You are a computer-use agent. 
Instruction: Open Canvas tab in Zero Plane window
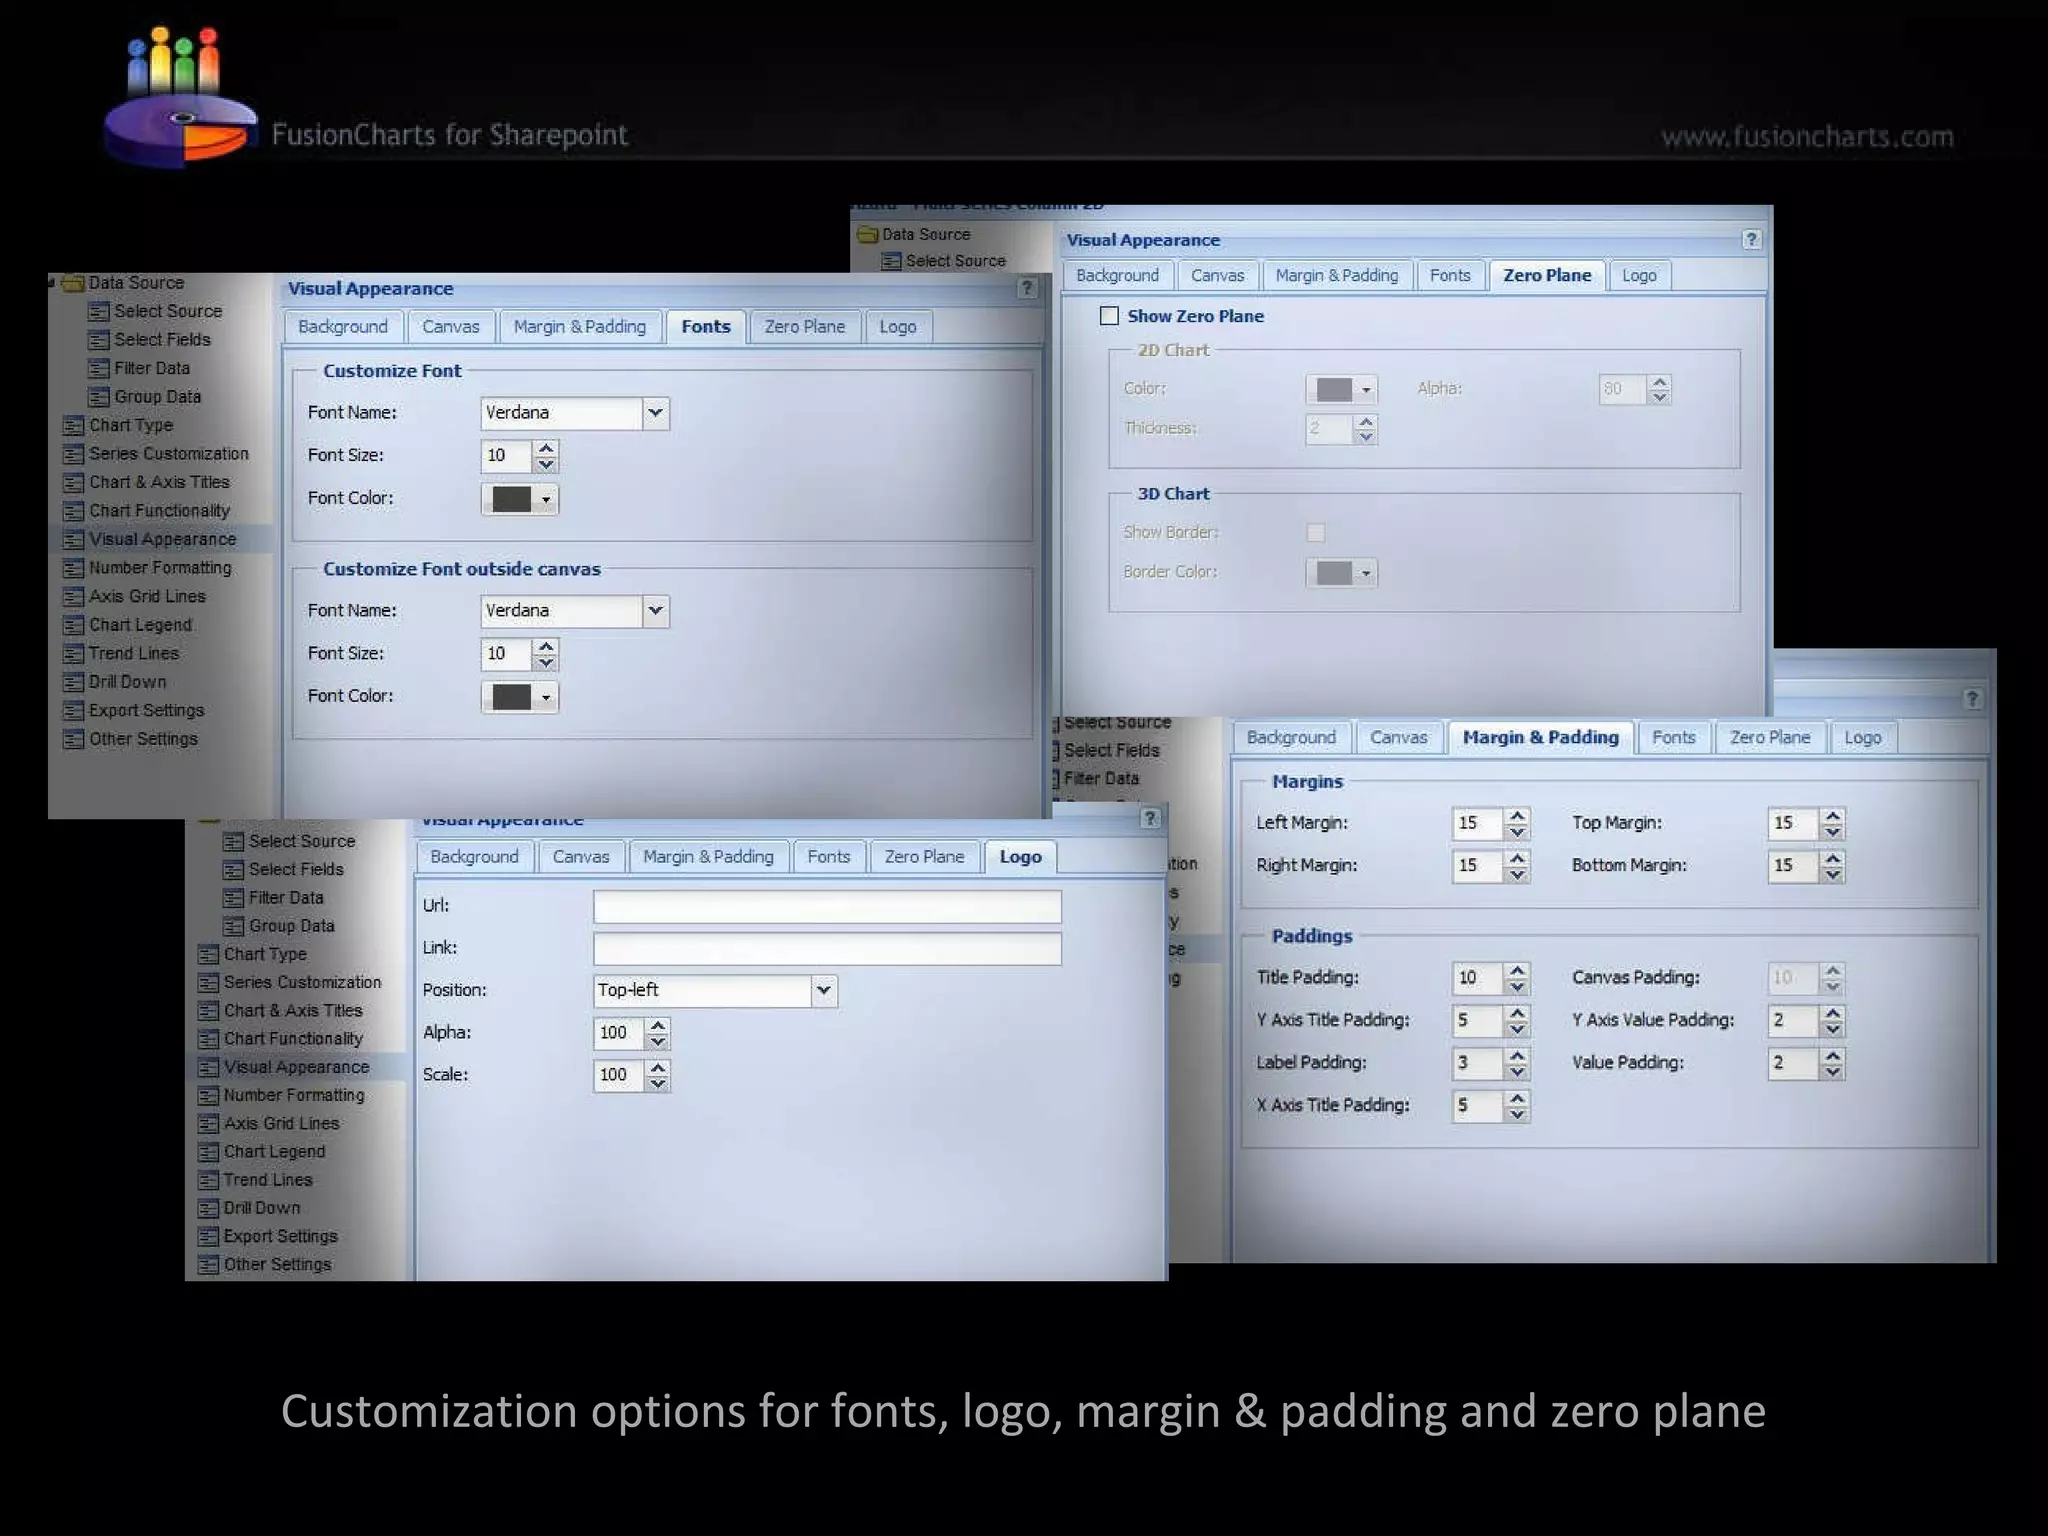1217,275
